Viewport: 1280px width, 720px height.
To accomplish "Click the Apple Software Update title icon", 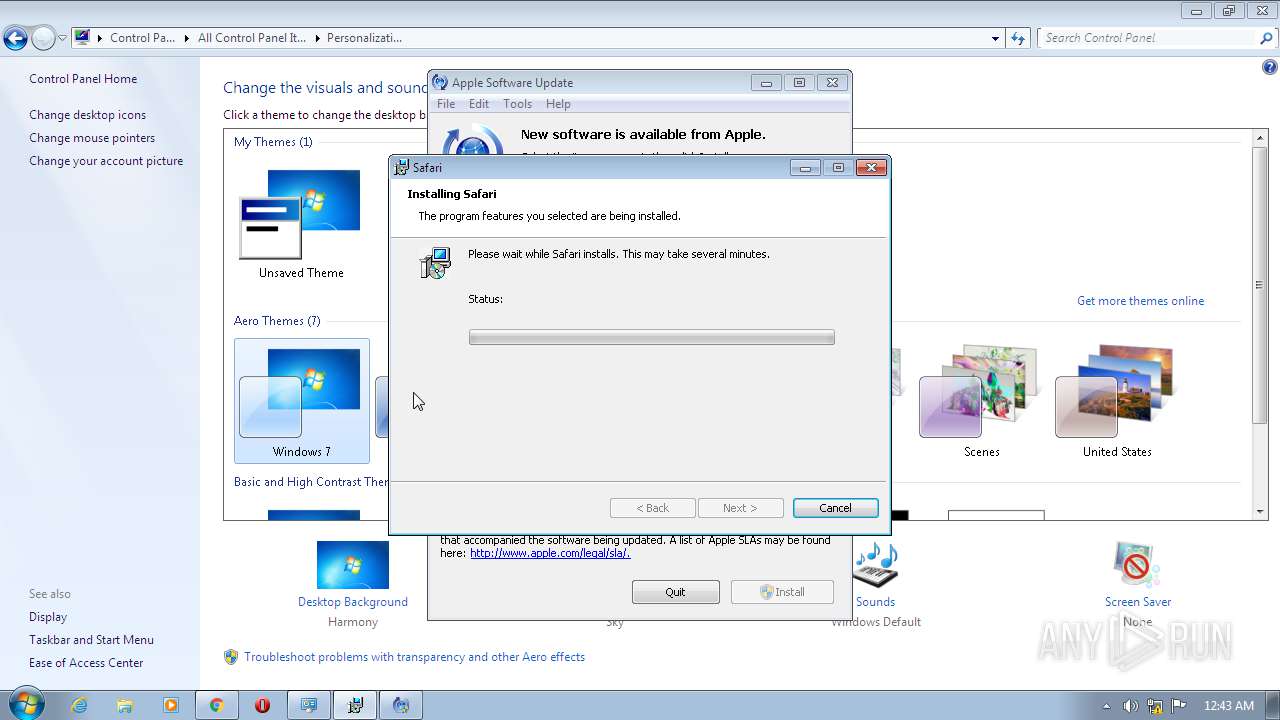I will tap(440, 83).
